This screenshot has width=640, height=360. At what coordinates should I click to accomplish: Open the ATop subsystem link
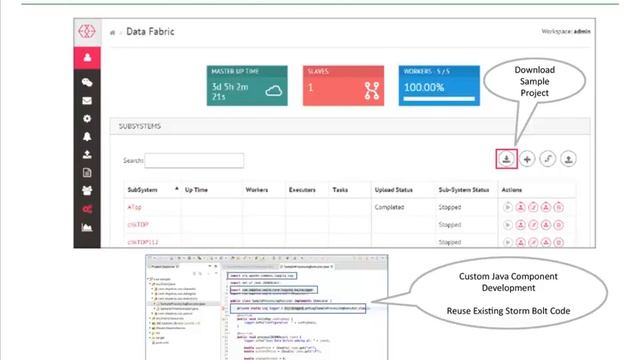click(134, 207)
